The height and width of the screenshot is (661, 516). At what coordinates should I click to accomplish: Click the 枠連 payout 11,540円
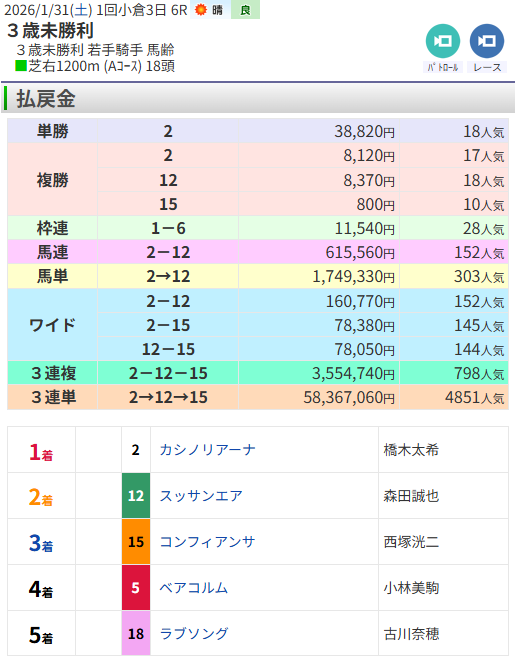click(365, 228)
